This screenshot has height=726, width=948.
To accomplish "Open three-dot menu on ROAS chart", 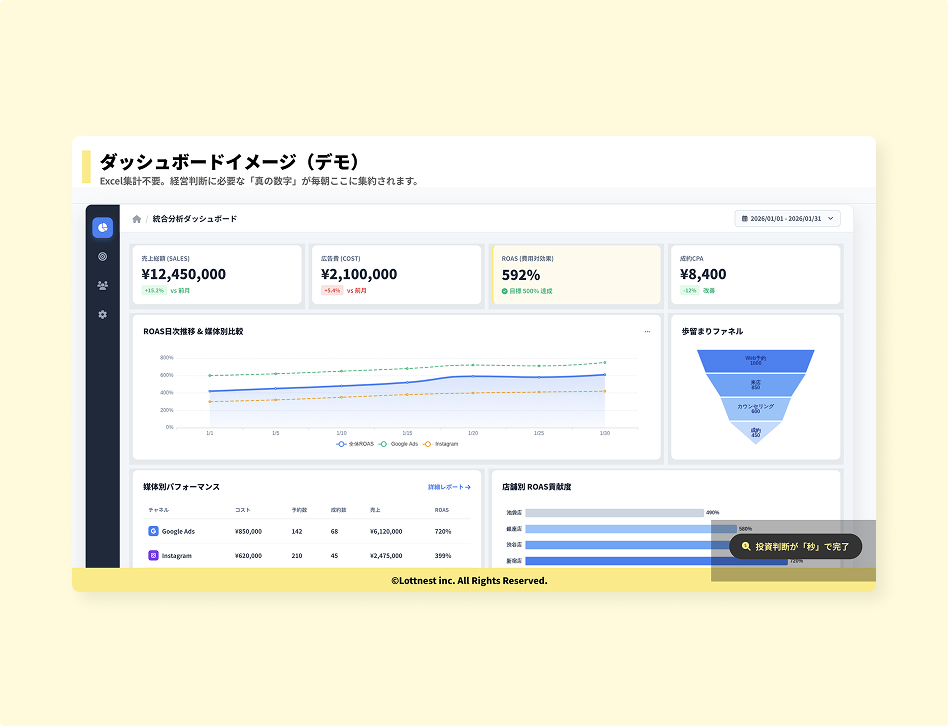I will 647,331.
